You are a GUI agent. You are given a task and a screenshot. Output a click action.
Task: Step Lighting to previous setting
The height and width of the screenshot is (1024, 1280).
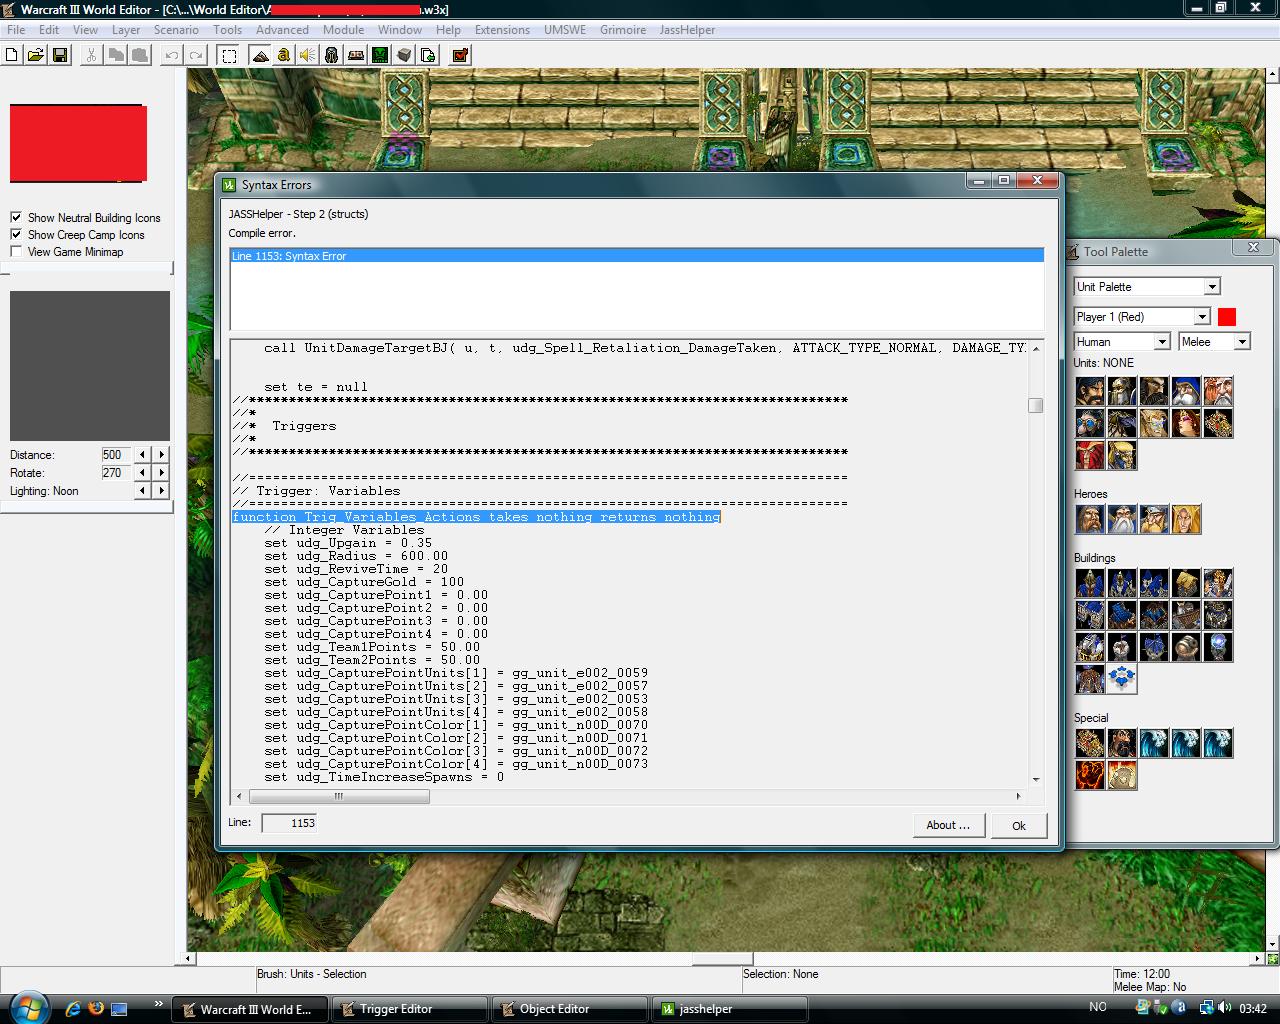coord(142,490)
